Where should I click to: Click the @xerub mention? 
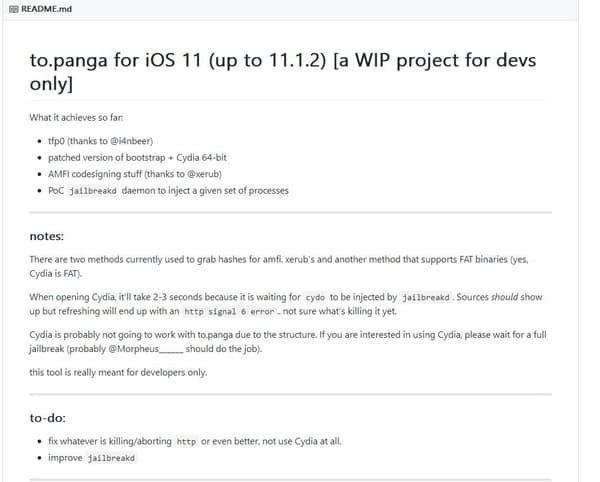(204, 174)
